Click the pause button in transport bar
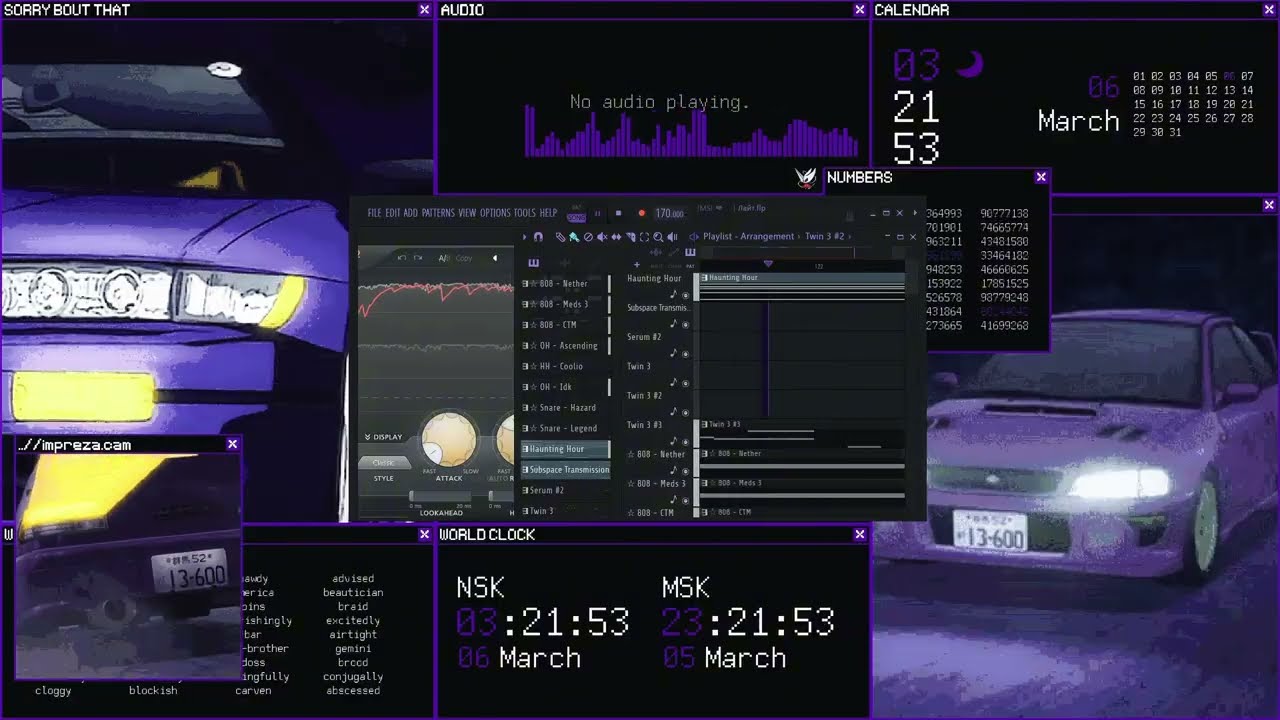This screenshot has height=720, width=1280. [x=598, y=213]
